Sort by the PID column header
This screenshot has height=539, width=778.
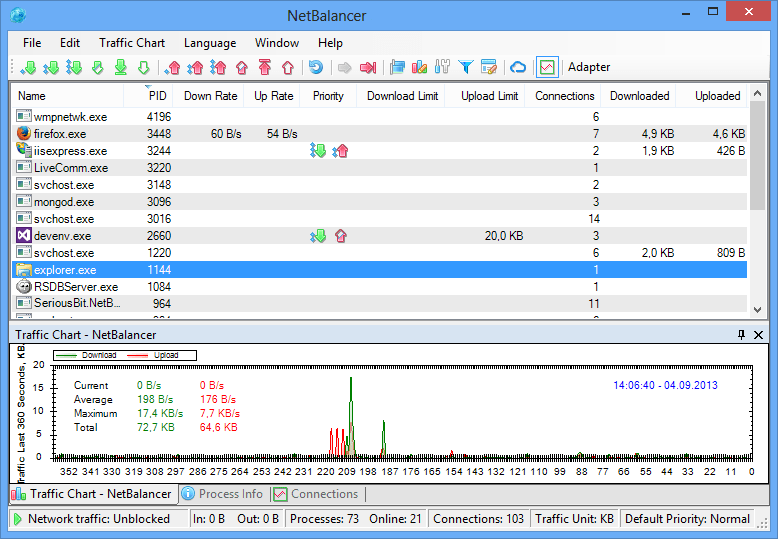148,96
